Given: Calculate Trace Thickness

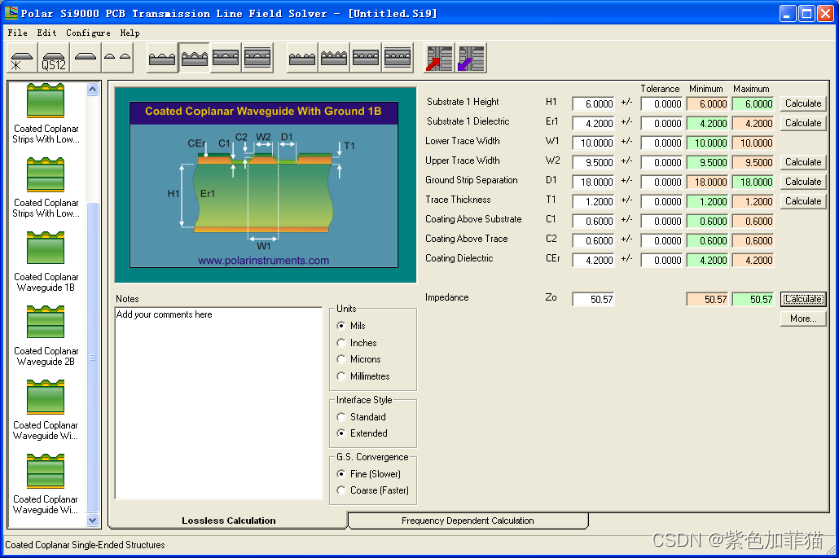Looking at the screenshot, I should (x=803, y=201).
